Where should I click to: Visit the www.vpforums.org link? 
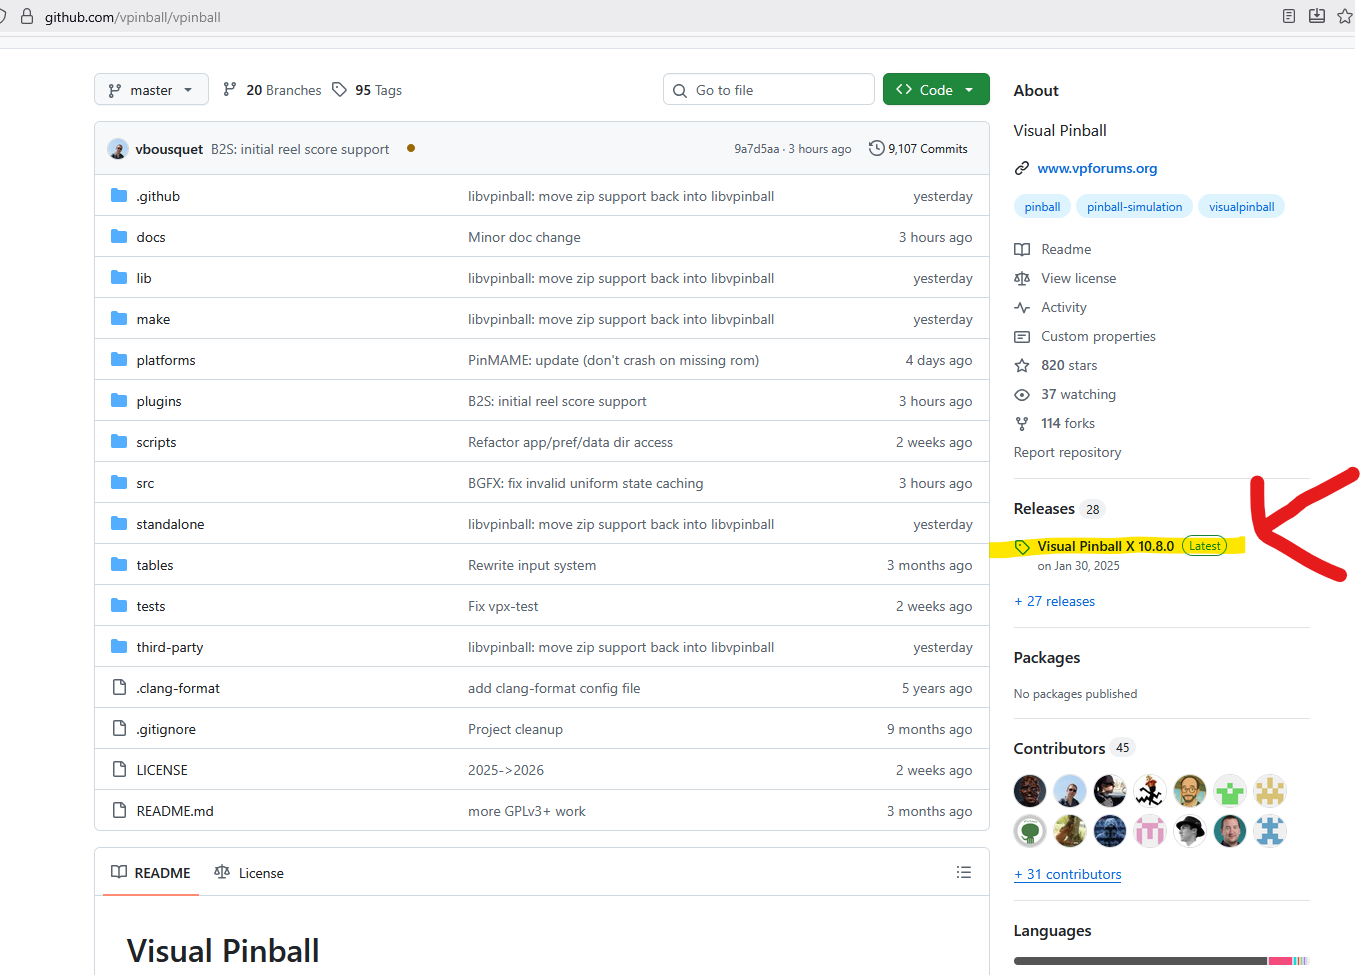[1097, 168]
